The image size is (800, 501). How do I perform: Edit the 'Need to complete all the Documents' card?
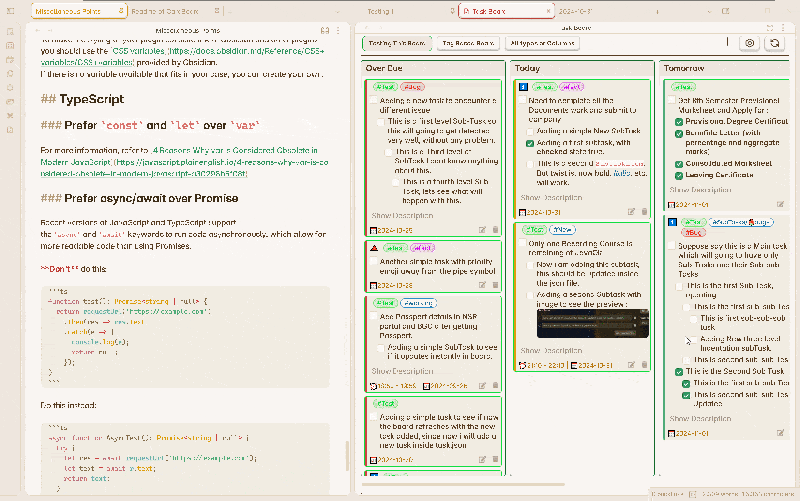(x=631, y=212)
